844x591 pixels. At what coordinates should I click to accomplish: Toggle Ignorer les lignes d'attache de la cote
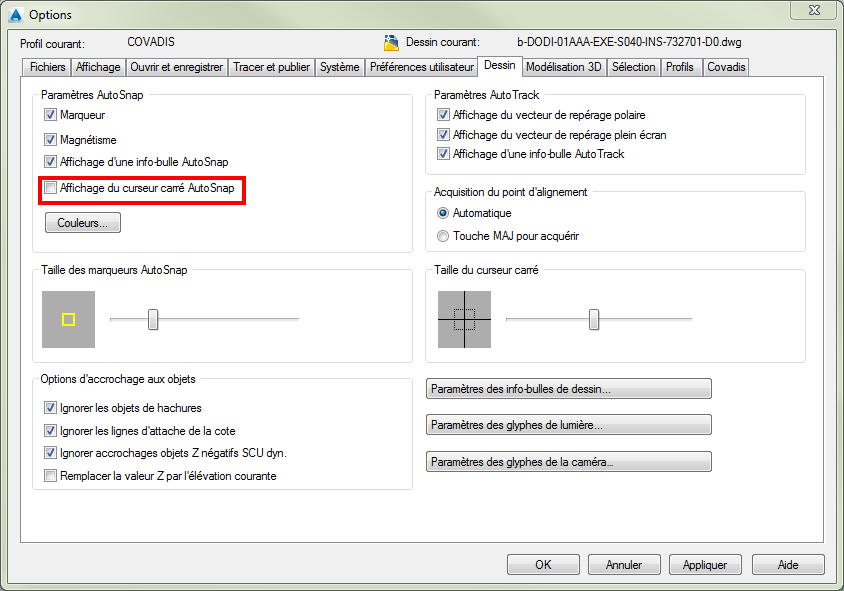pos(50,431)
